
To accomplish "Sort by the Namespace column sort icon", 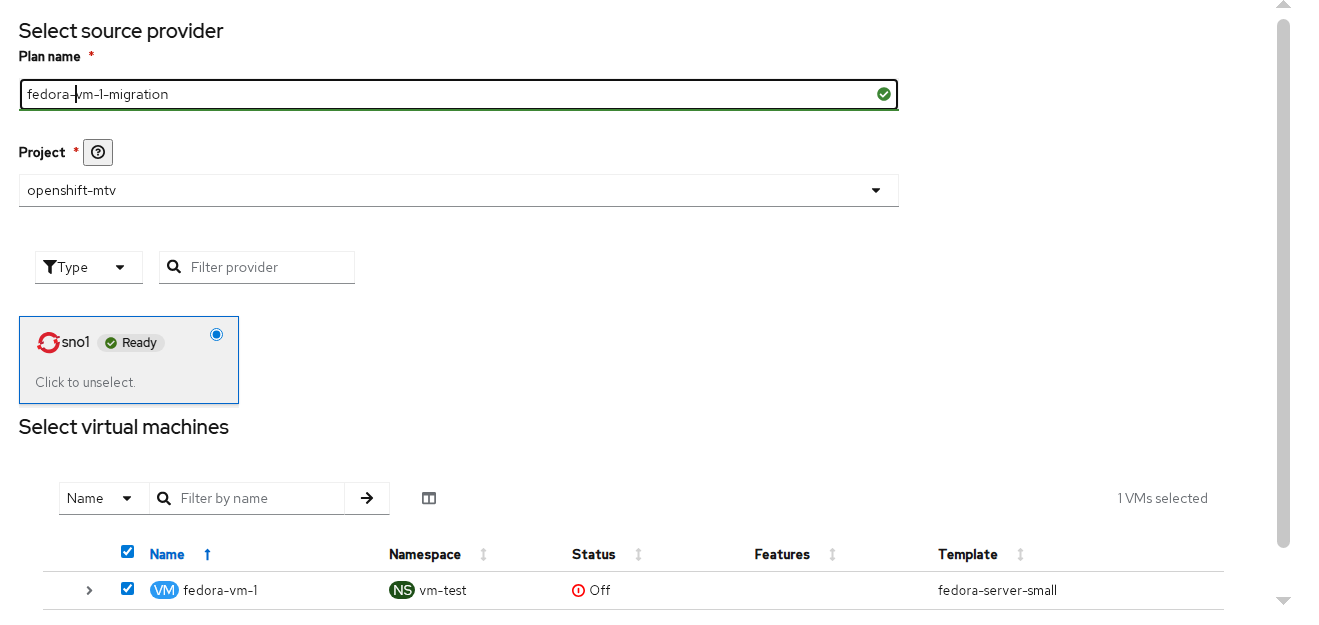I will coord(484,554).
